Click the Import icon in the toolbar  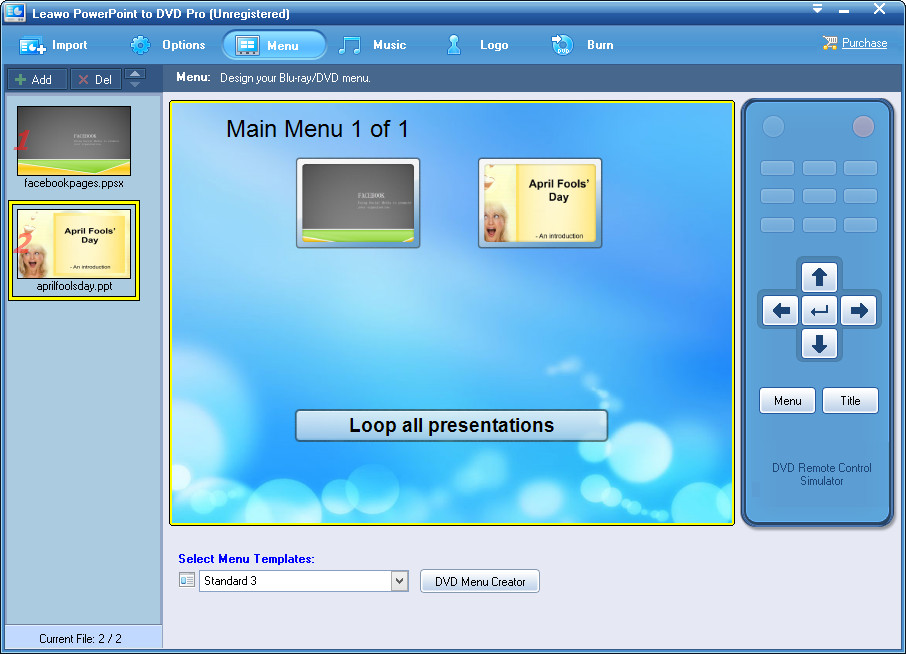32,46
